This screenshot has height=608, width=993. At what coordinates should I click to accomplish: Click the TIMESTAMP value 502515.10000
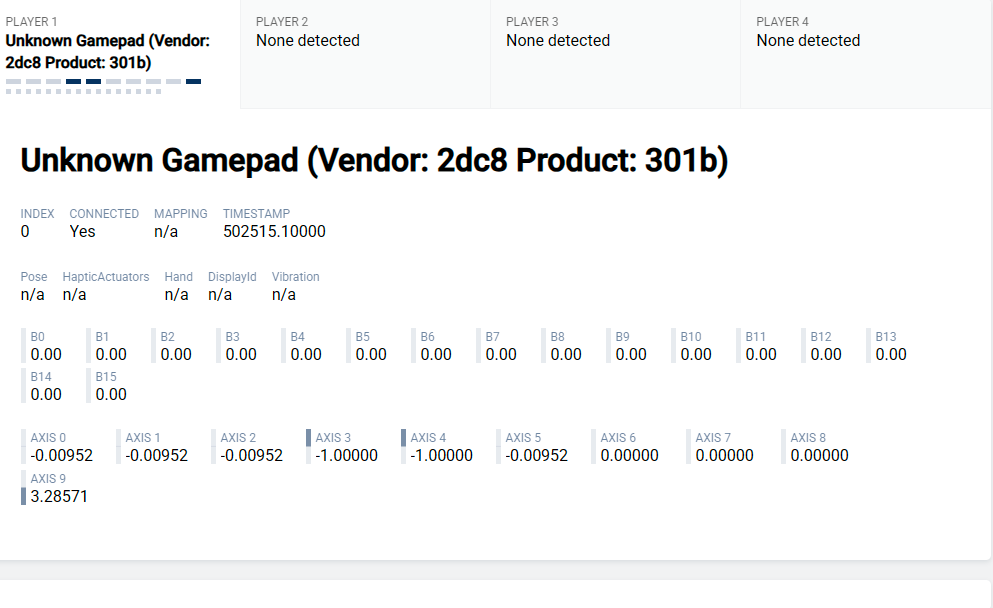point(274,231)
